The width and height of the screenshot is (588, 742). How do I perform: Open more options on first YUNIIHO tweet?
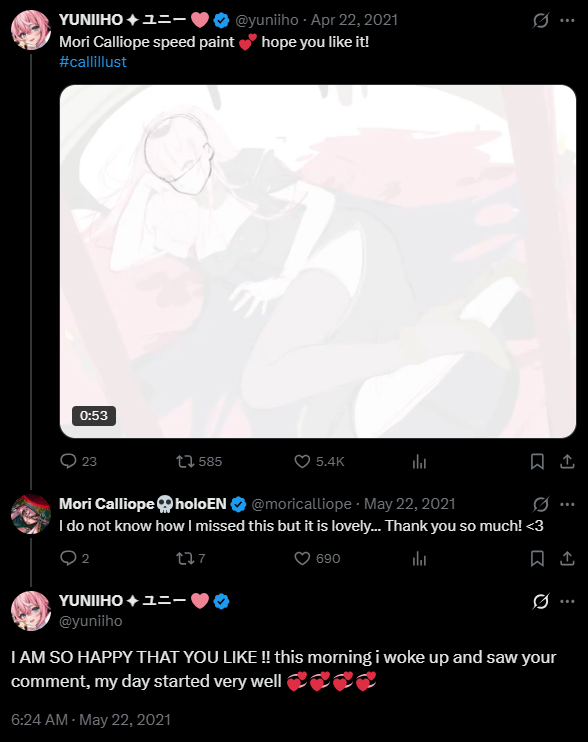click(x=567, y=20)
